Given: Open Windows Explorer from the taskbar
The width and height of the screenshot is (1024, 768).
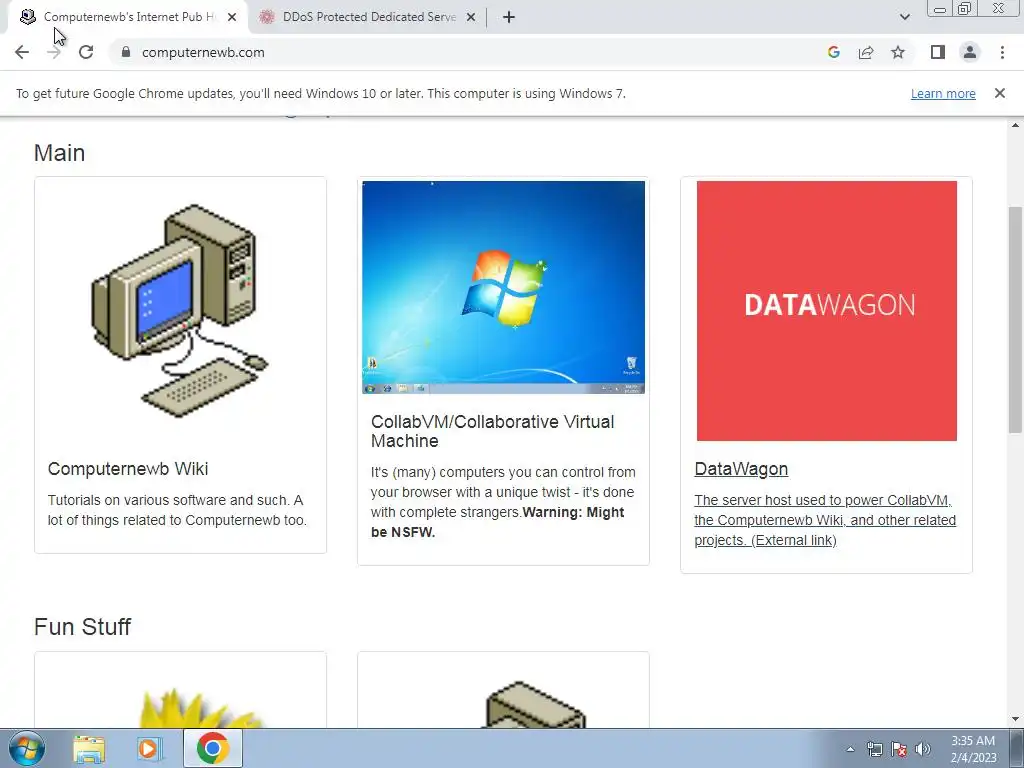Looking at the screenshot, I should pos(89,748).
